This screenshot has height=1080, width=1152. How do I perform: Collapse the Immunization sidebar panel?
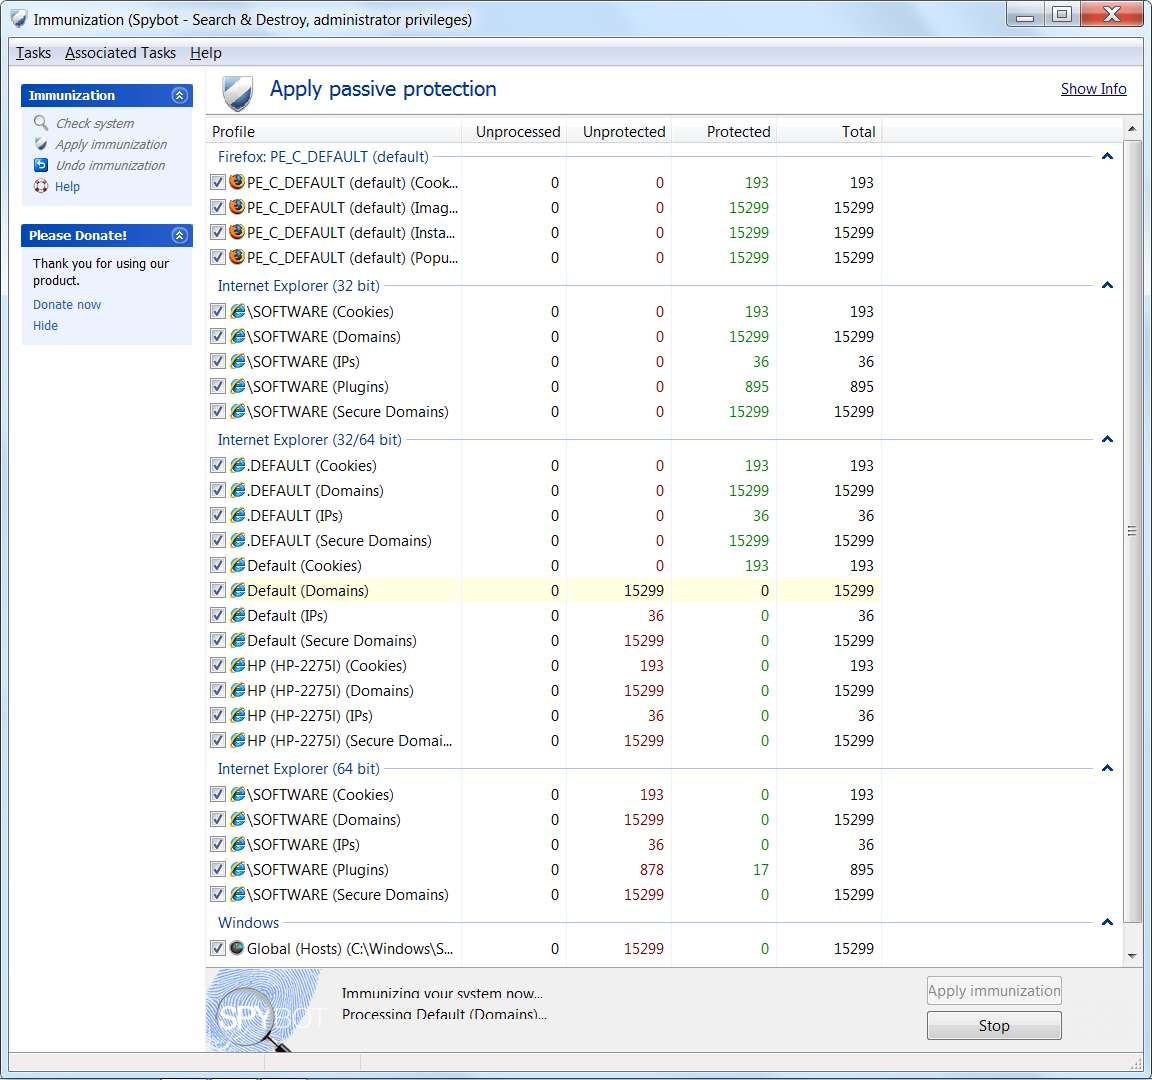179,96
